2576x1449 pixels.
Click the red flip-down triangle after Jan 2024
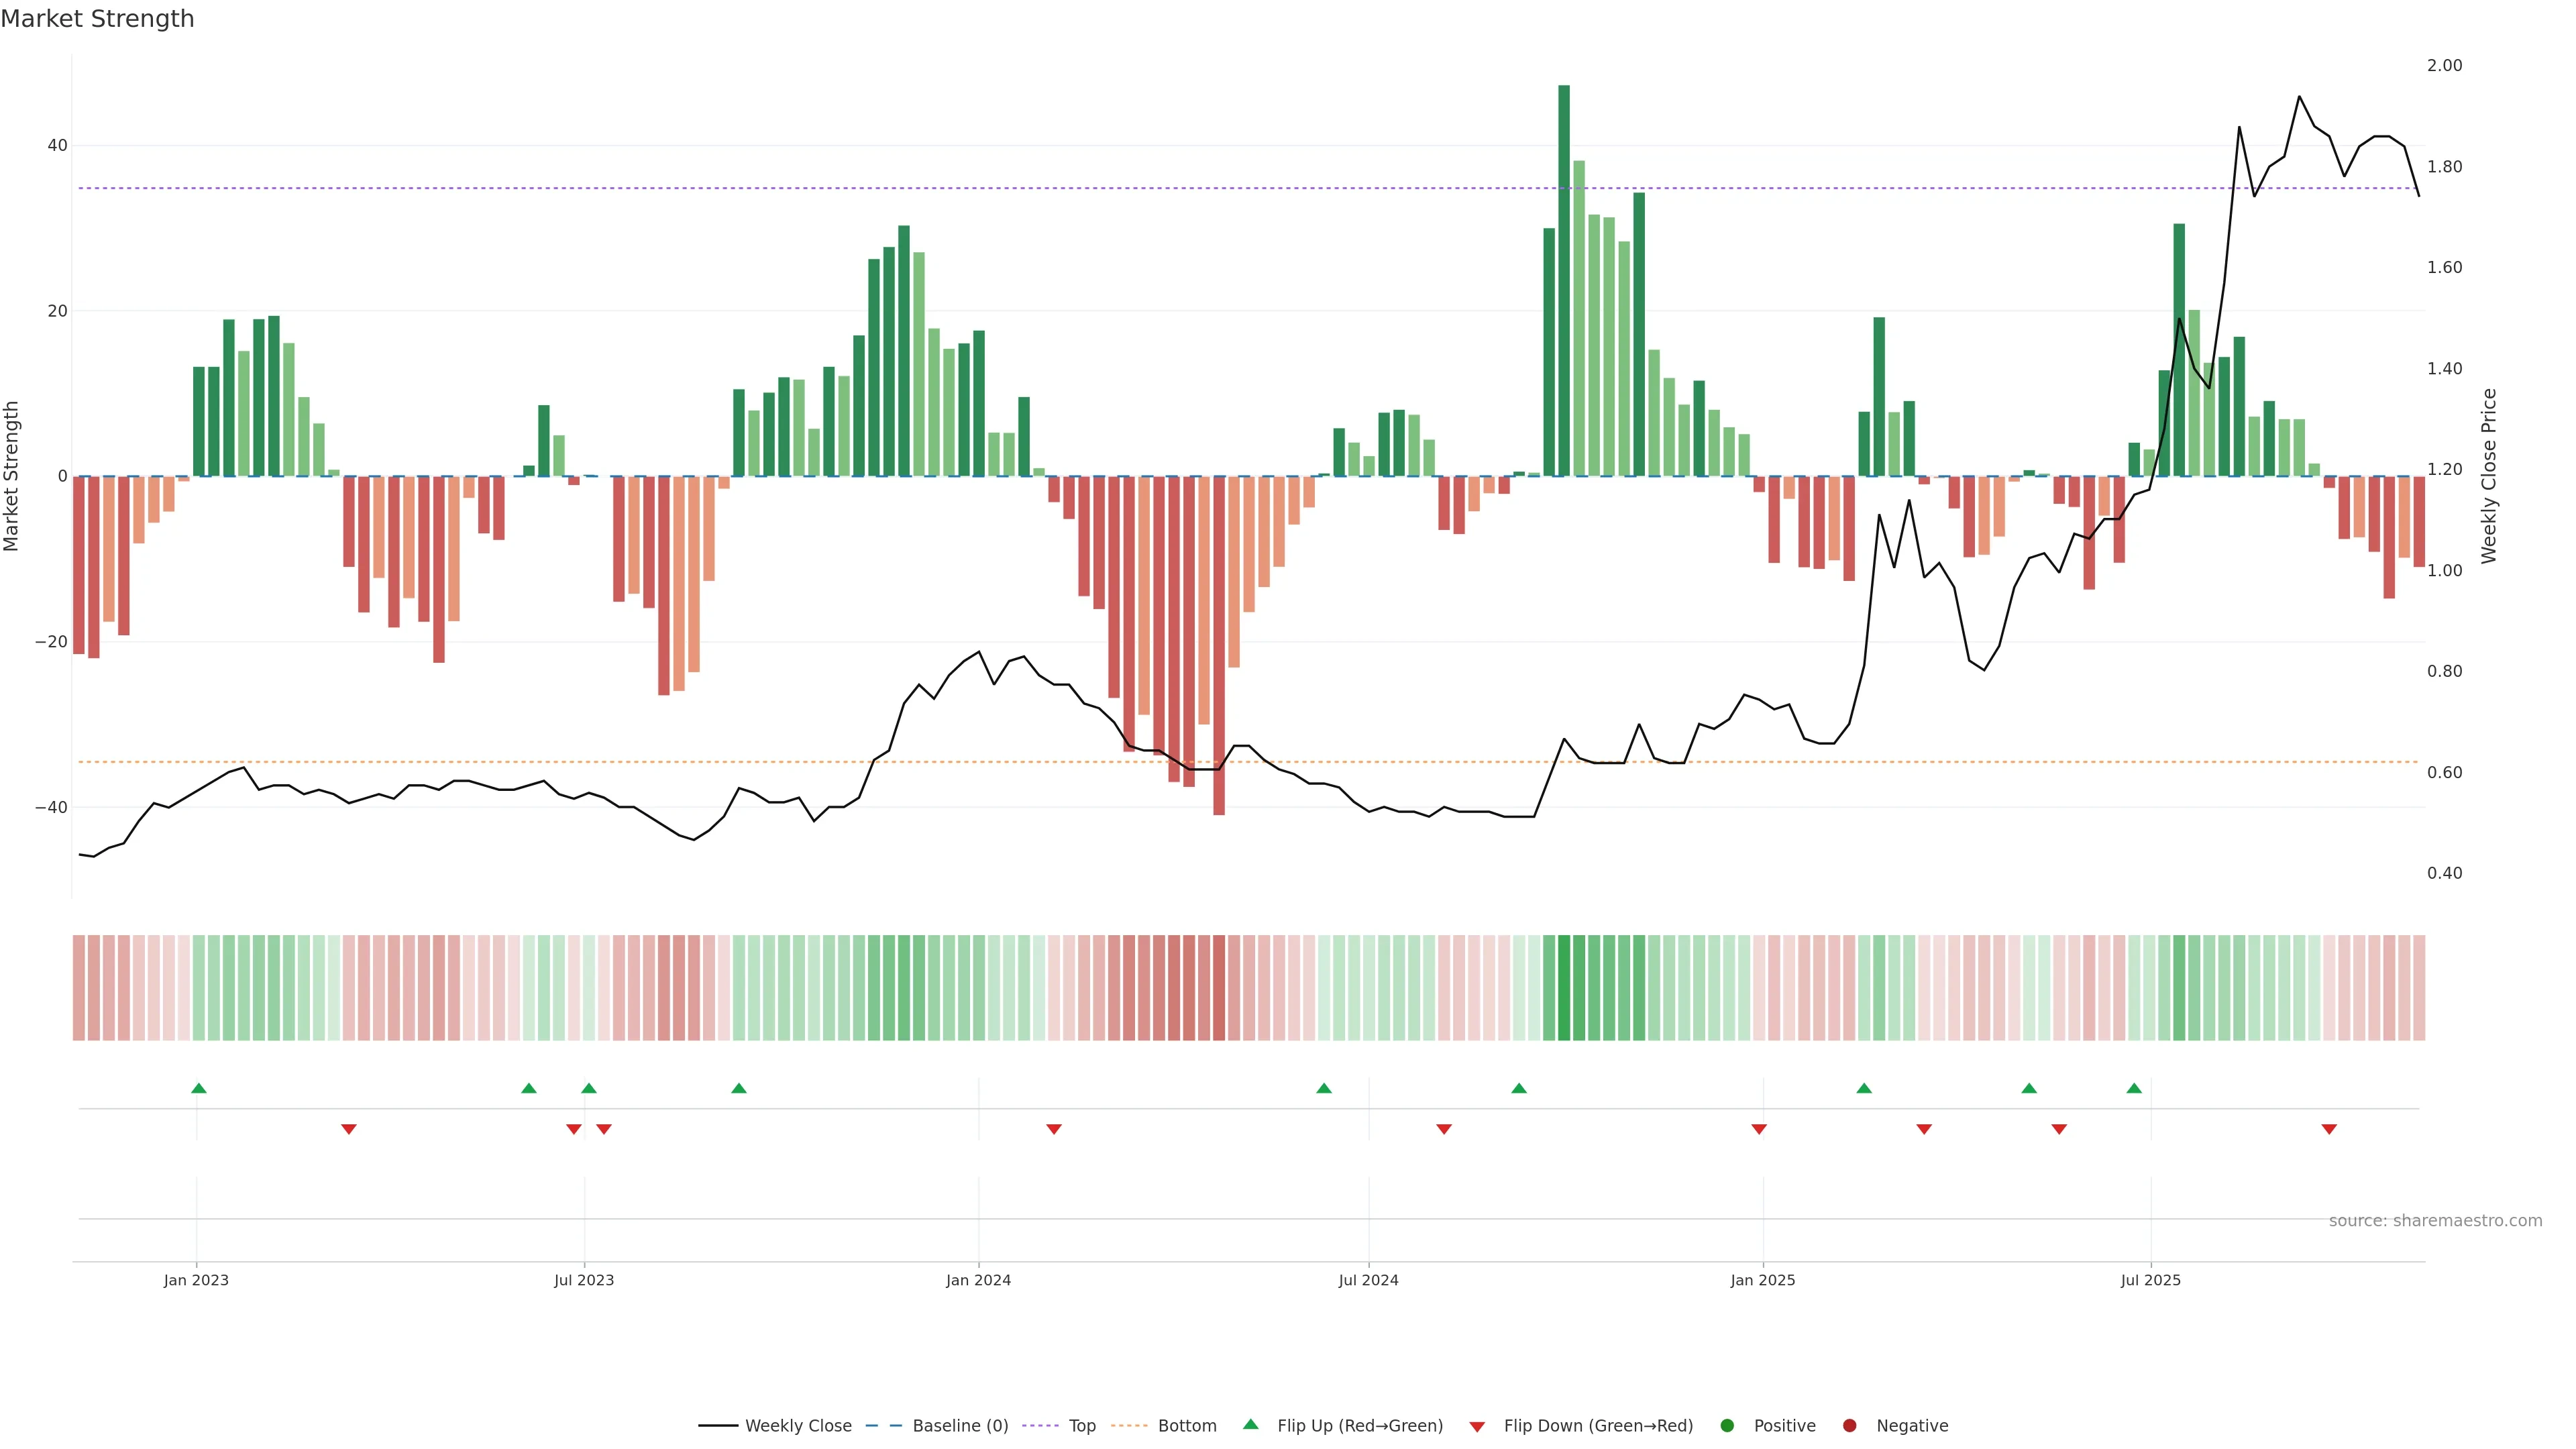tap(1054, 1129)
